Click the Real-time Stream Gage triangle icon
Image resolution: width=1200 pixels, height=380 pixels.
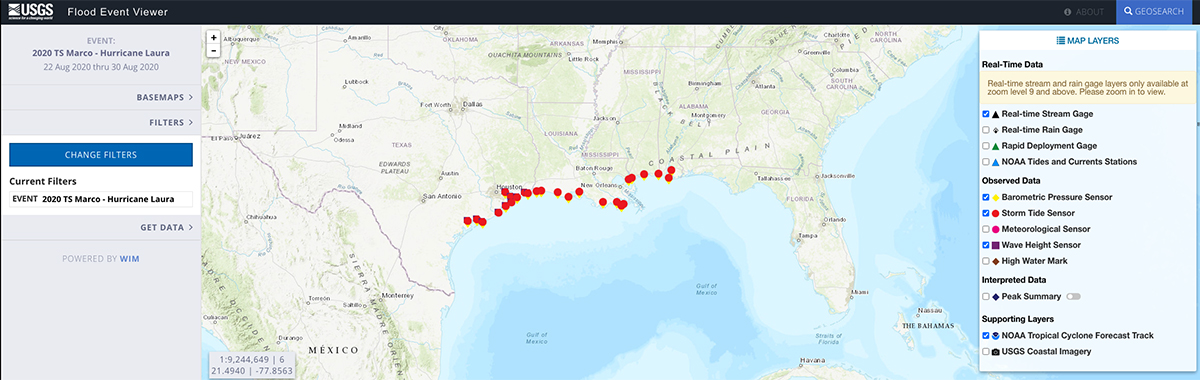pos(996,115)
